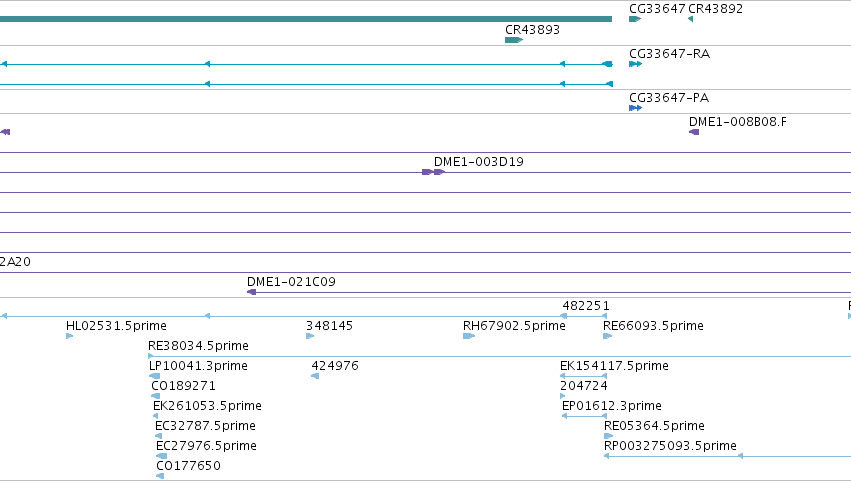
Task: Click the 482251 feature segment
Action: click(583, 316)
